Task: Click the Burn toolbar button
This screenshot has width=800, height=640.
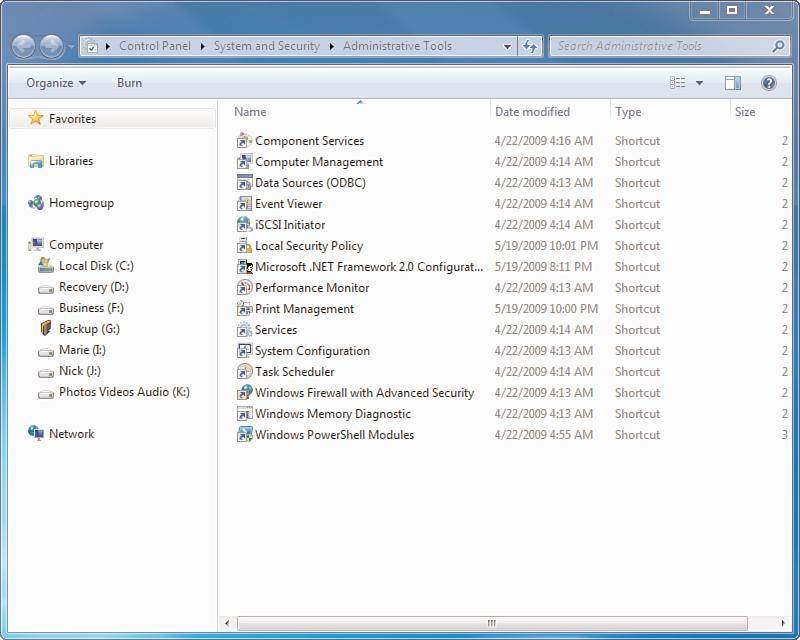Action: [129, 83]
